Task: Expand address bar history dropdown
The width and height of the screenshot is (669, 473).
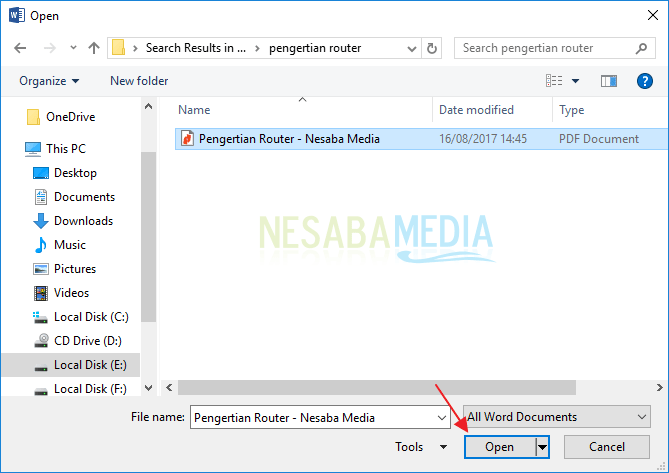Action: point(412,48)
